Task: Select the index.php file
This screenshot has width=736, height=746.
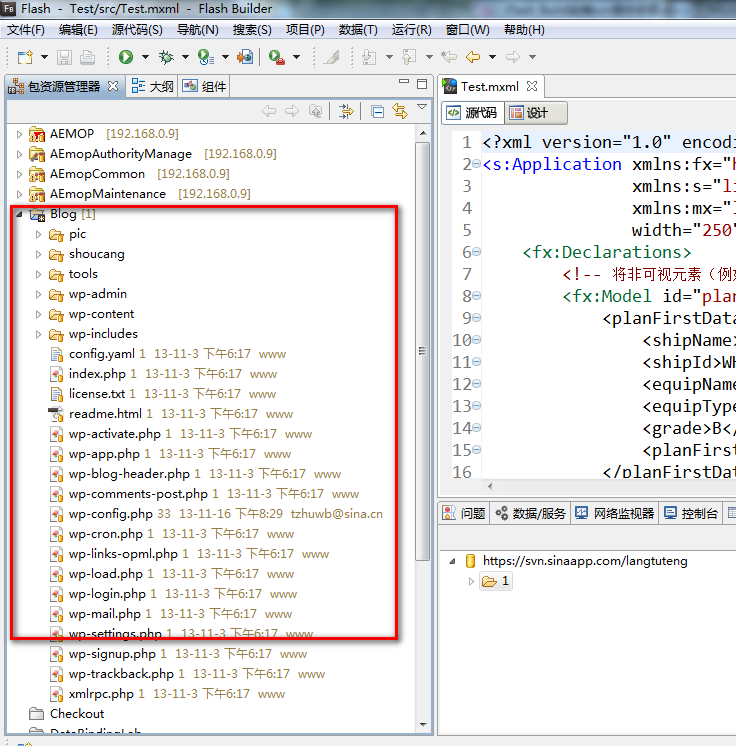Action: pyautogui.click(x=96, y=374)
